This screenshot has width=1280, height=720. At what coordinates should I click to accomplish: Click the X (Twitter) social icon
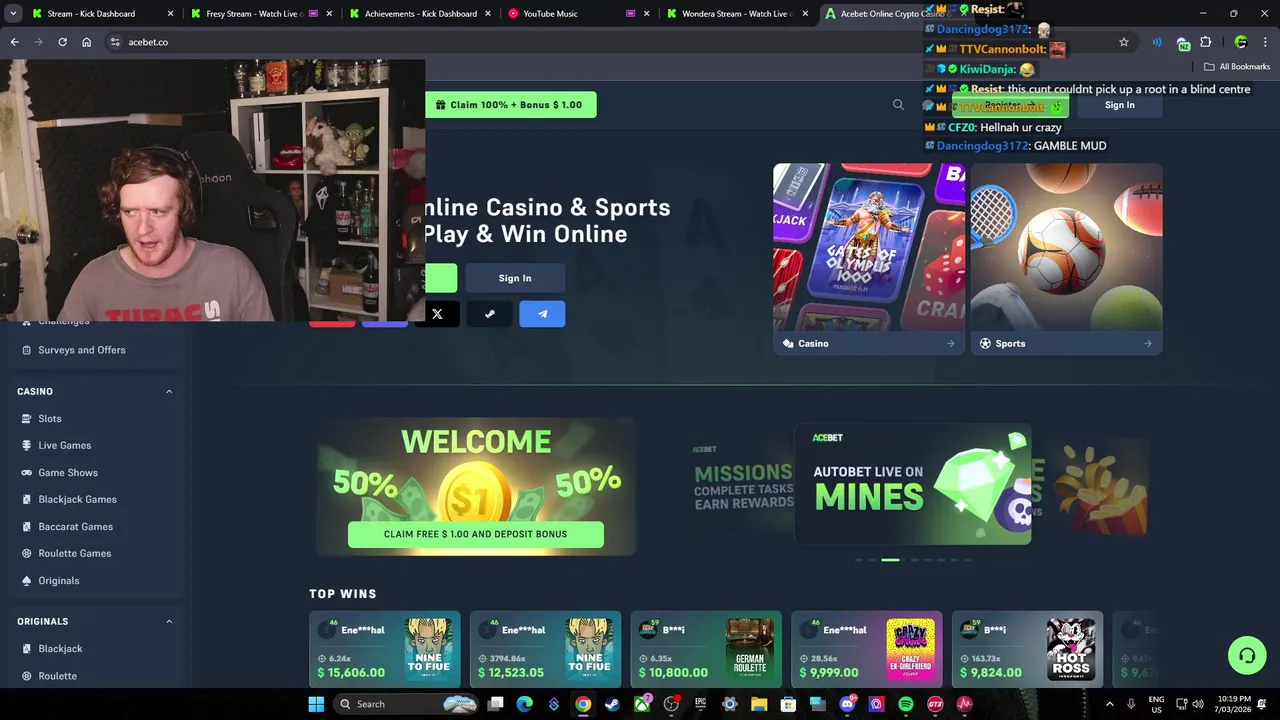(x=437, y=314)
